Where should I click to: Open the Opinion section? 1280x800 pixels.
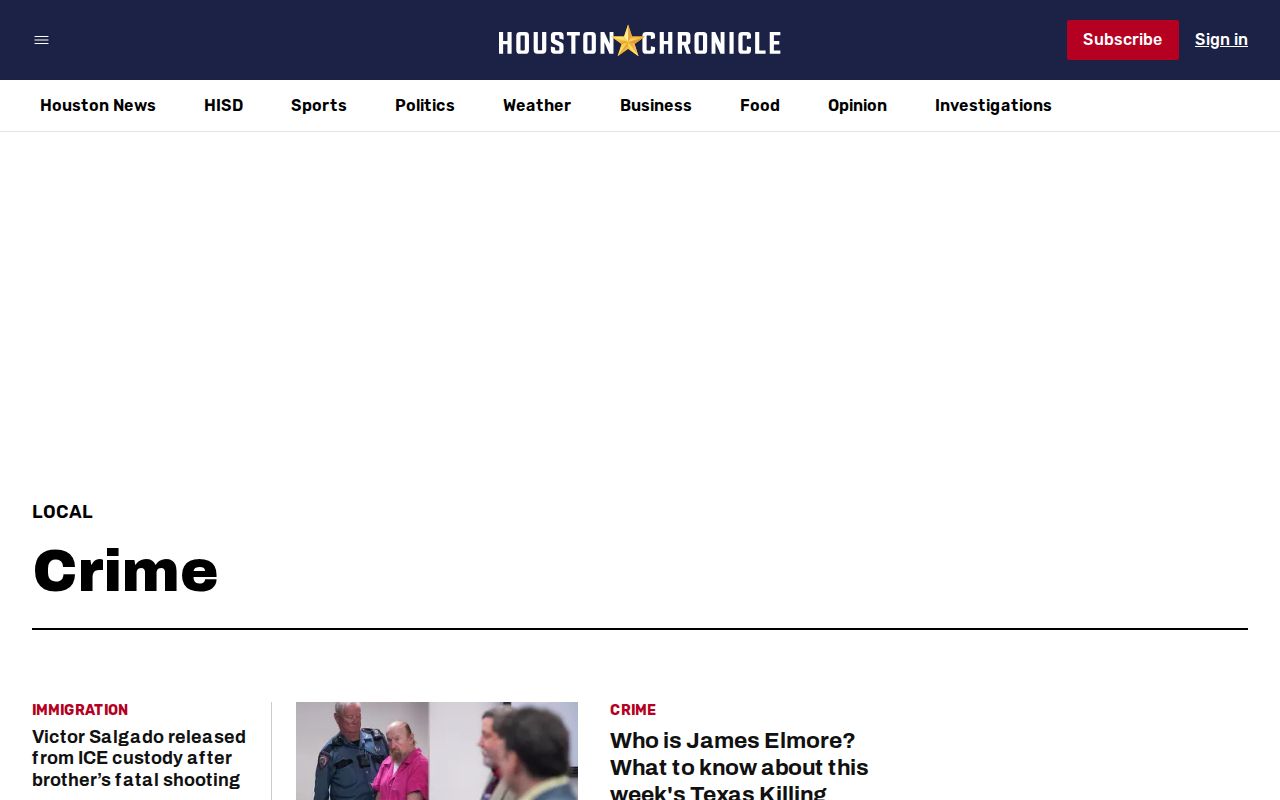857,105
